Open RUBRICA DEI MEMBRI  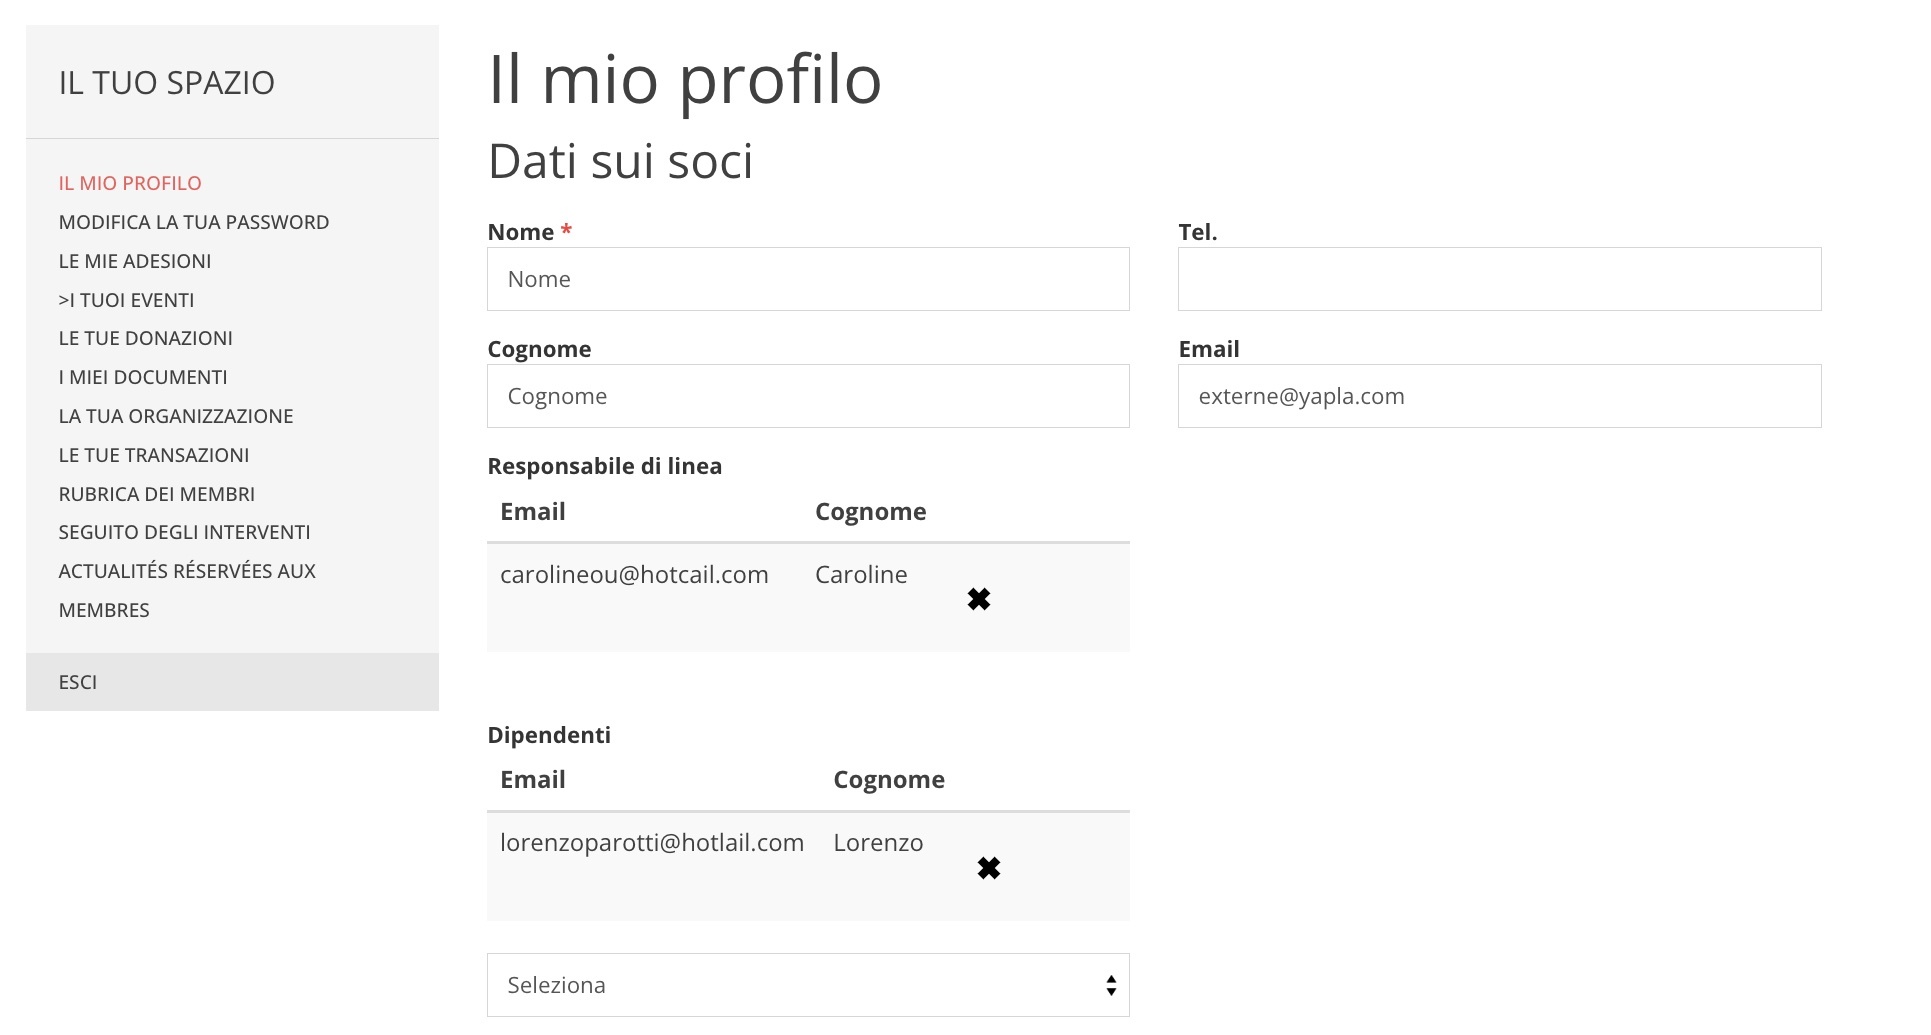[157, 493]
